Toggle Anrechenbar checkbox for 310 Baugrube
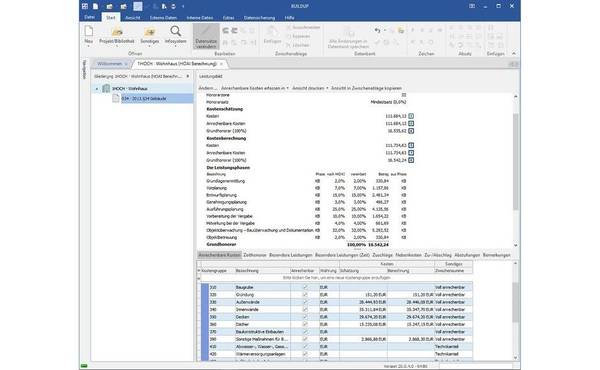Image resolution: width=600 pixels, height=370 pixels. [305, 287]
